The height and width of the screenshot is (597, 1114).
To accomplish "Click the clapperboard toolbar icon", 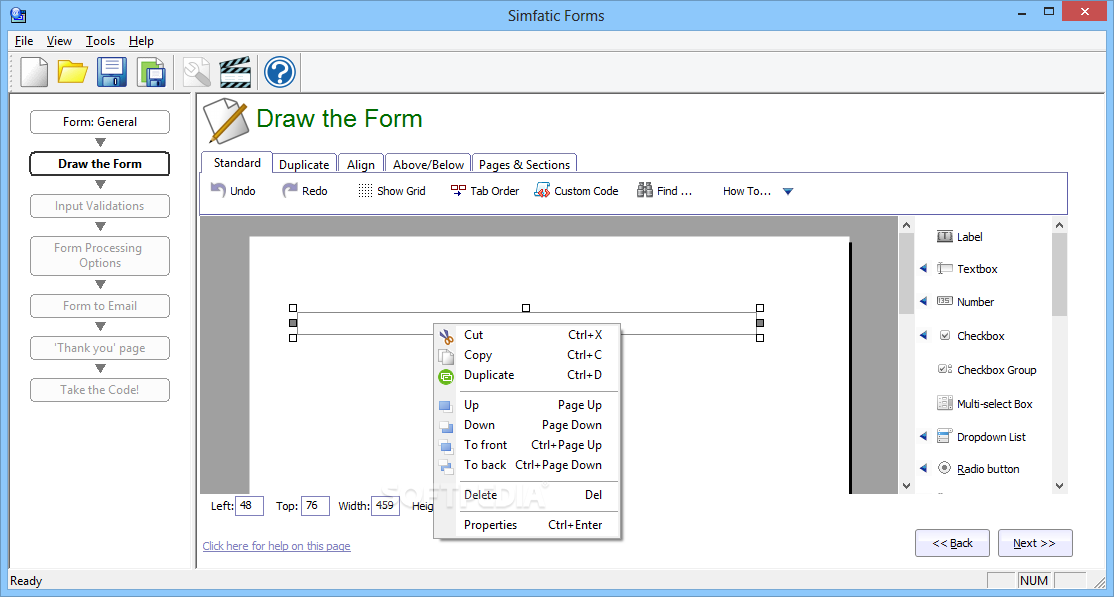I will 235,72.
